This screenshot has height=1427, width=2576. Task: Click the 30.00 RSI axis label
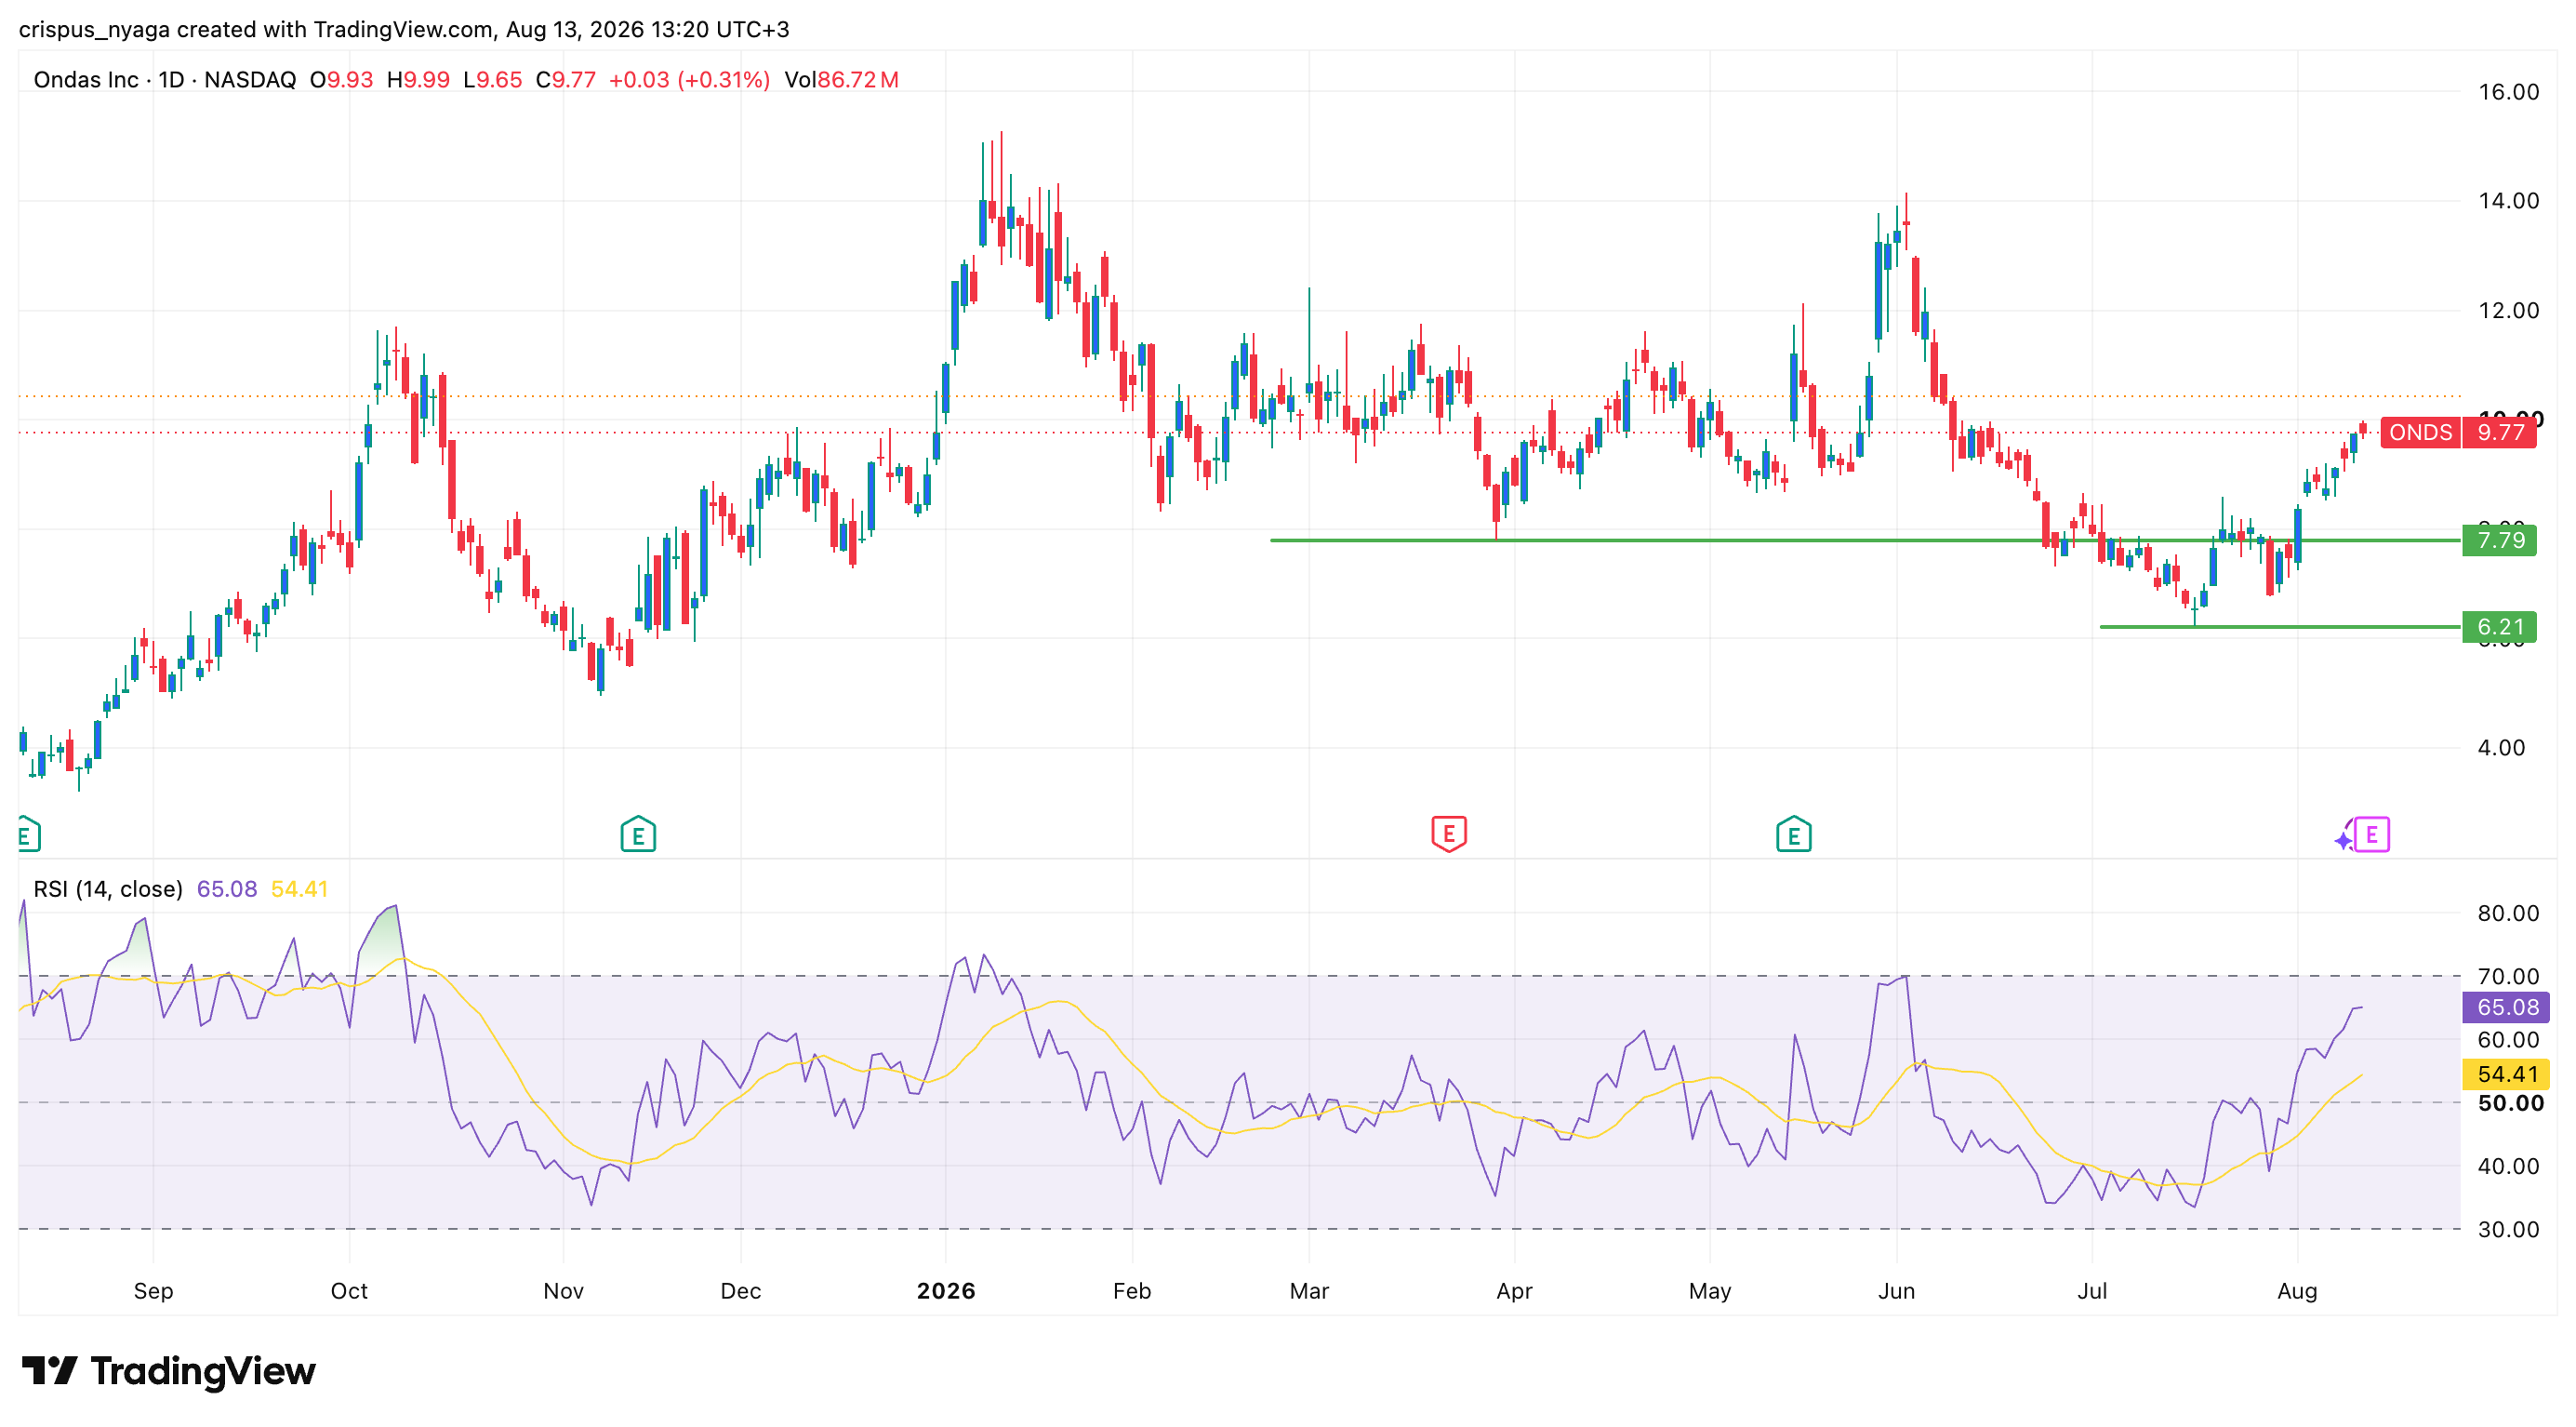[x=2508, y=1230]
